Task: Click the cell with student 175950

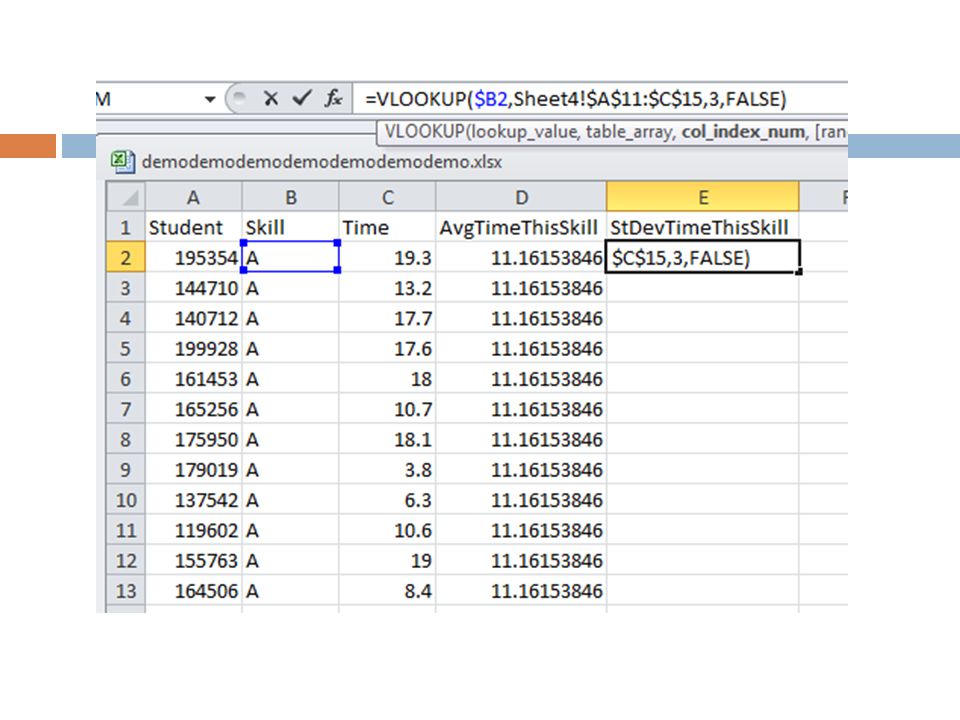Action: coord(193,439)
